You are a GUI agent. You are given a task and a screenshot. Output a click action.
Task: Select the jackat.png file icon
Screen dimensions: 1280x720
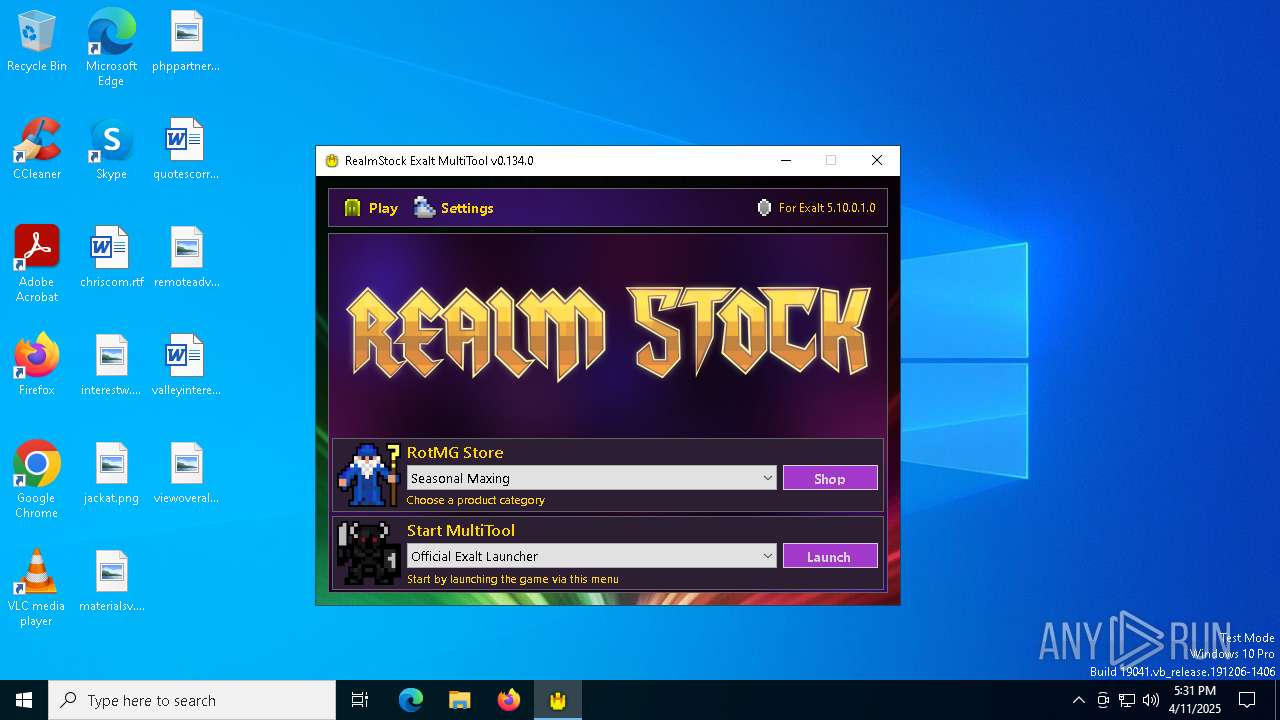pos(111,474)
